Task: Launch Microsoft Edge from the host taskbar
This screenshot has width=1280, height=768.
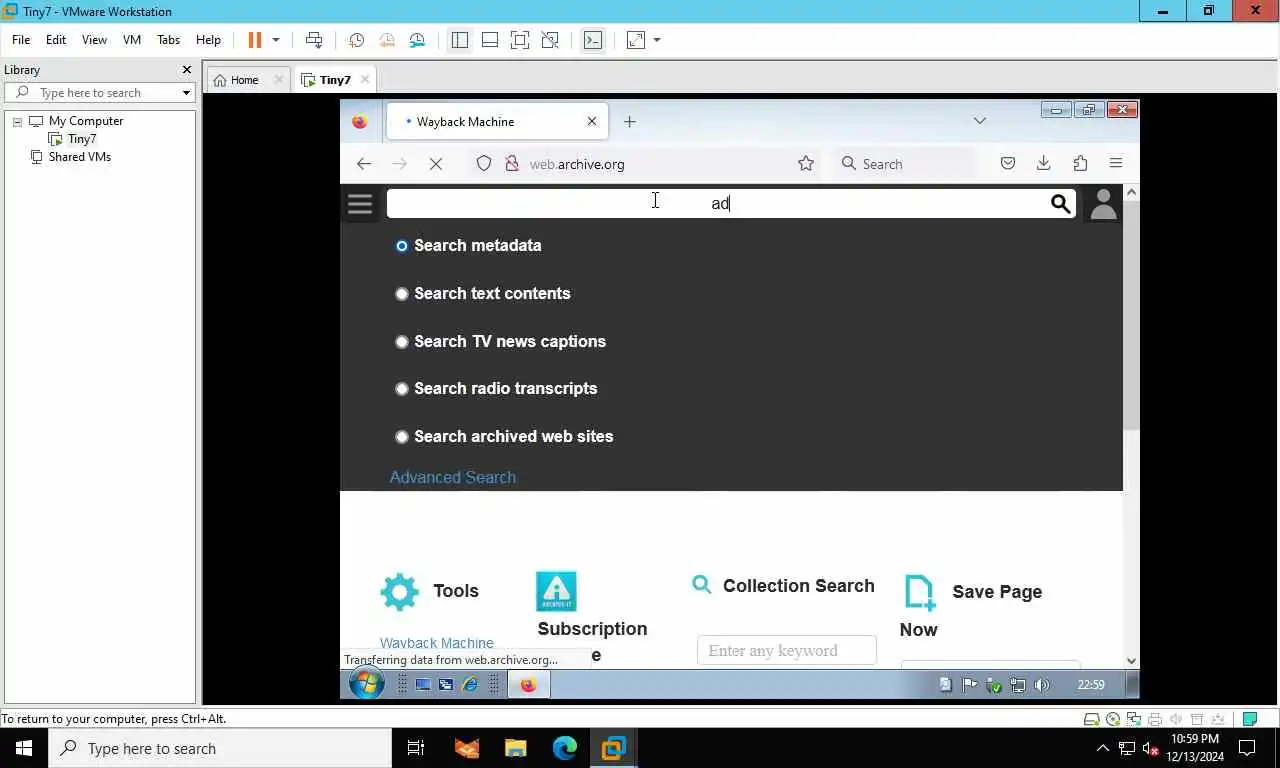Action: [x=565, y=748]
